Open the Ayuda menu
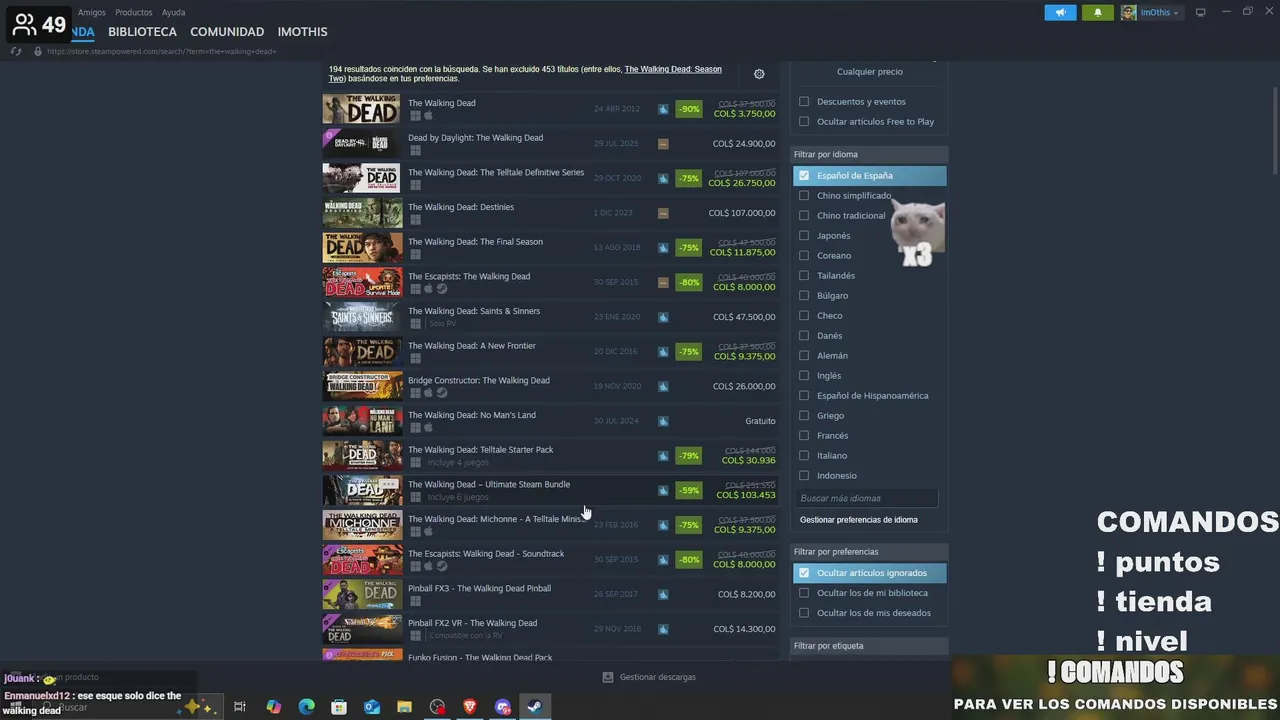Image resolution: width=1280 pixels, height=720 pixels. click(x=173, y=13)
